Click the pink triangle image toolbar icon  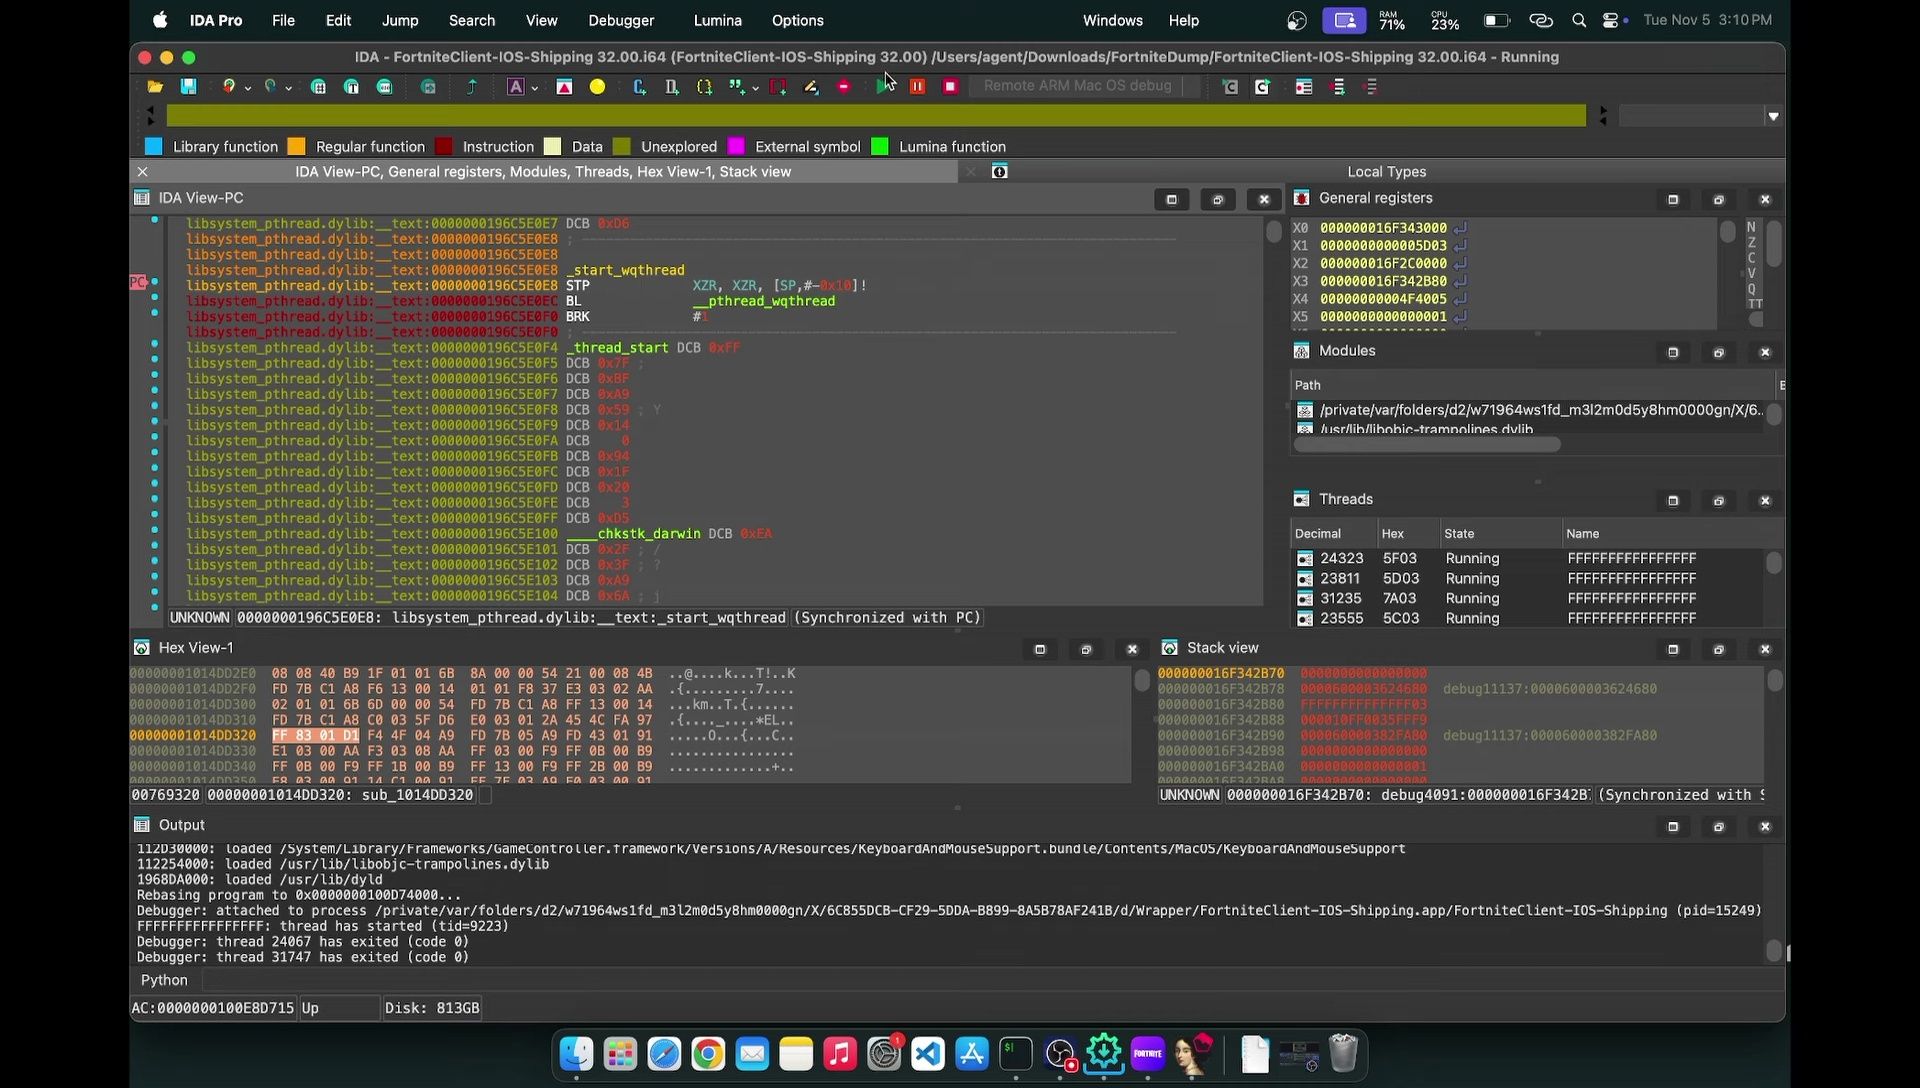click(x=564, y=87)
